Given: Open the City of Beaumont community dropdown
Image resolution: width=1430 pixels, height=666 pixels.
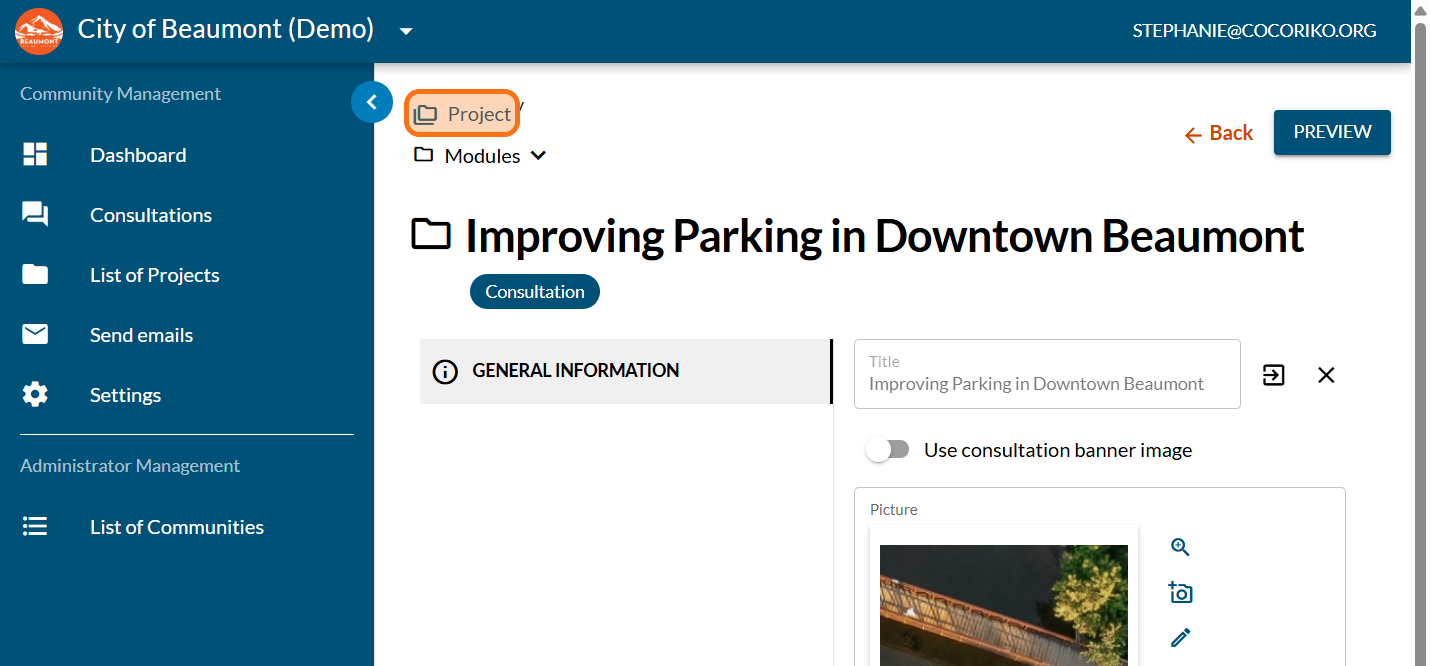Looking at the screenshot, I should [406, 31].
